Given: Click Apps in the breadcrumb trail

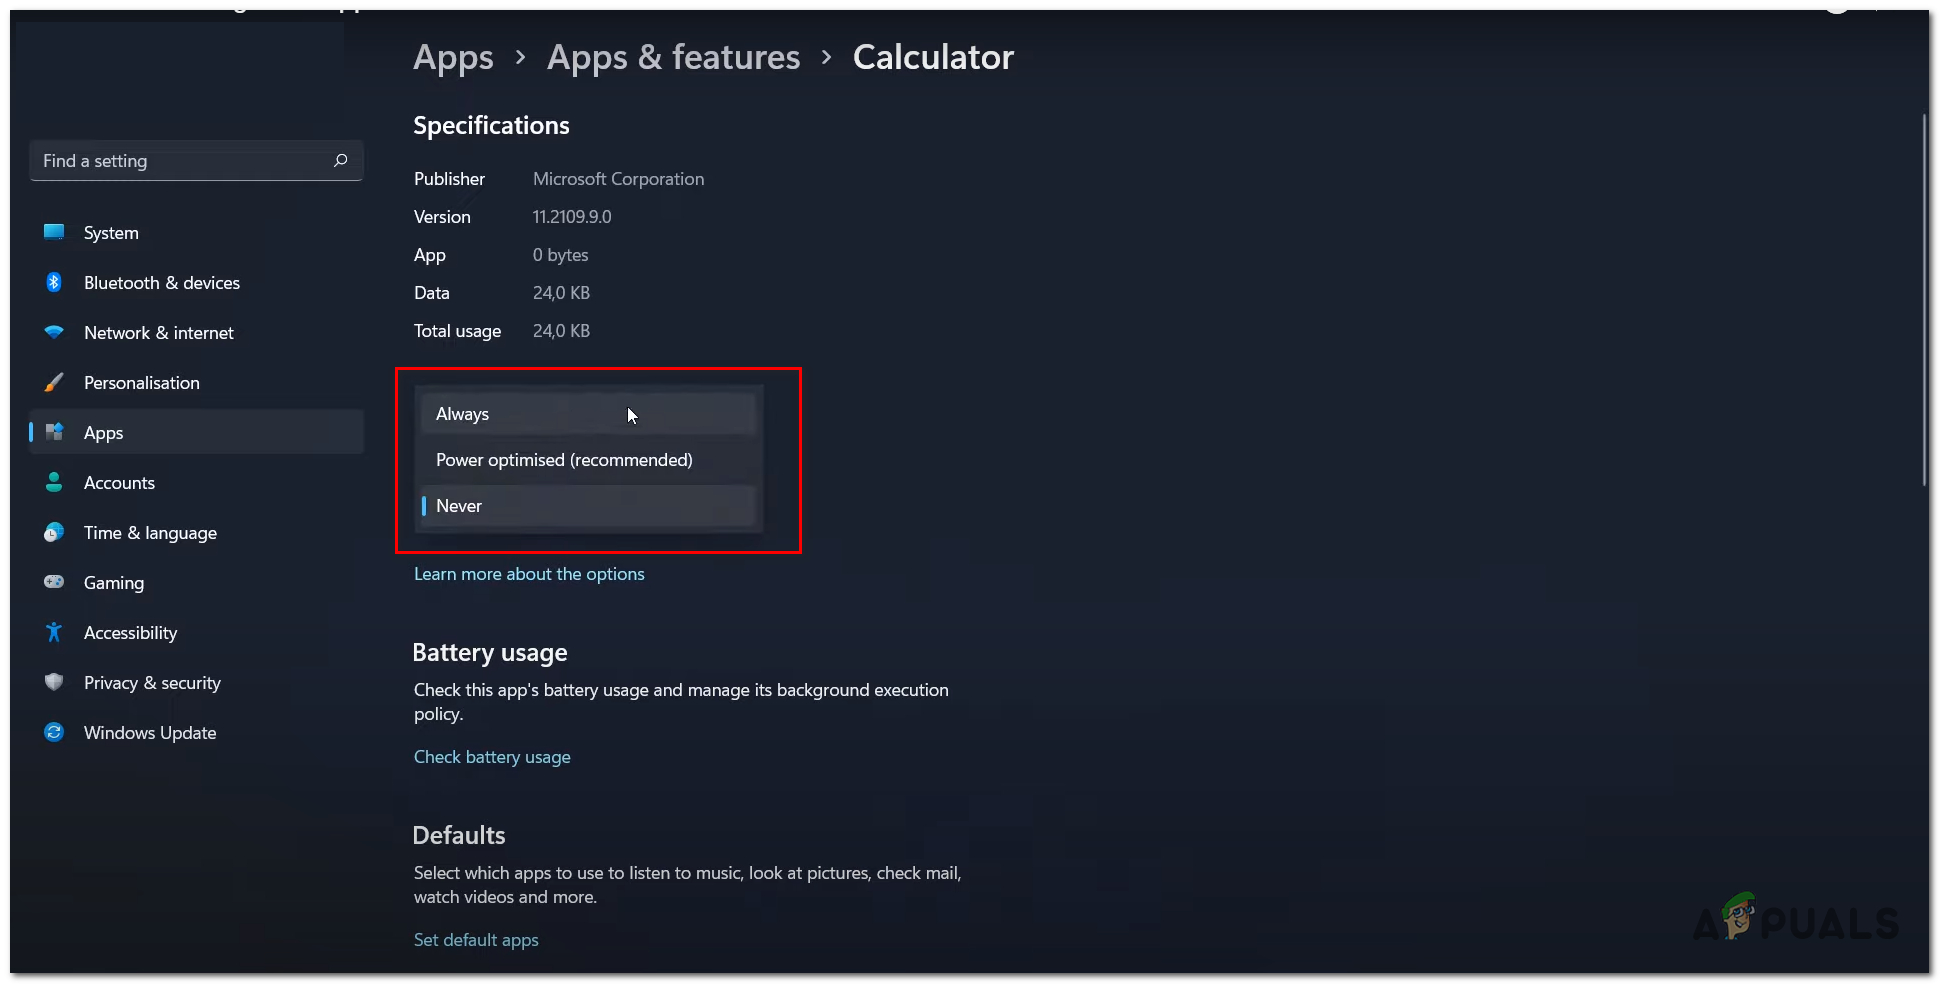Looking at the screenshot, I should tap(453, 57).
